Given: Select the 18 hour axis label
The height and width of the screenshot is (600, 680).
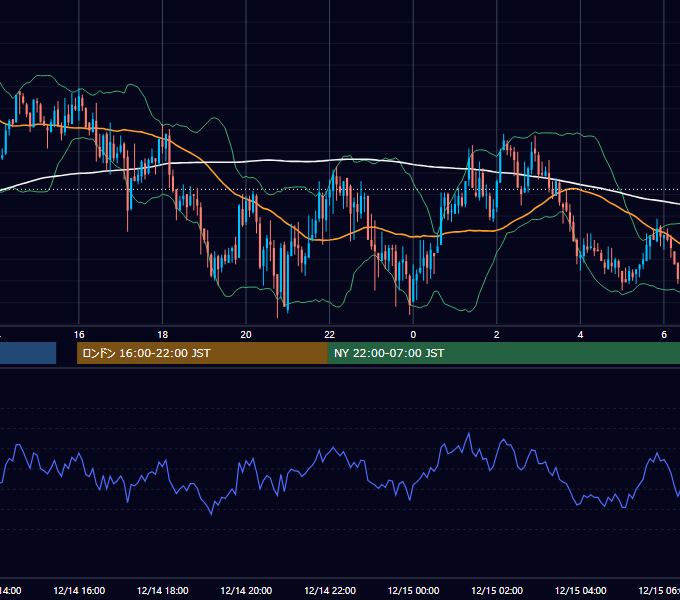Looking at the screenshot, I should [163, 335].
